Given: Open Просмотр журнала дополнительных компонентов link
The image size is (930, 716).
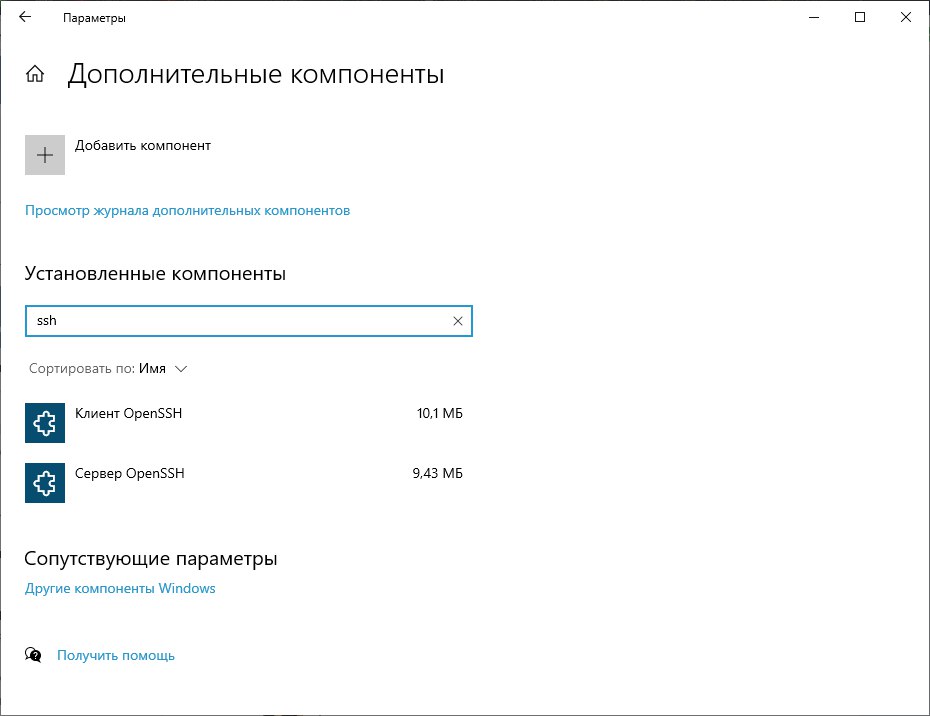Looking at the screenshot, I should (187, 211).
